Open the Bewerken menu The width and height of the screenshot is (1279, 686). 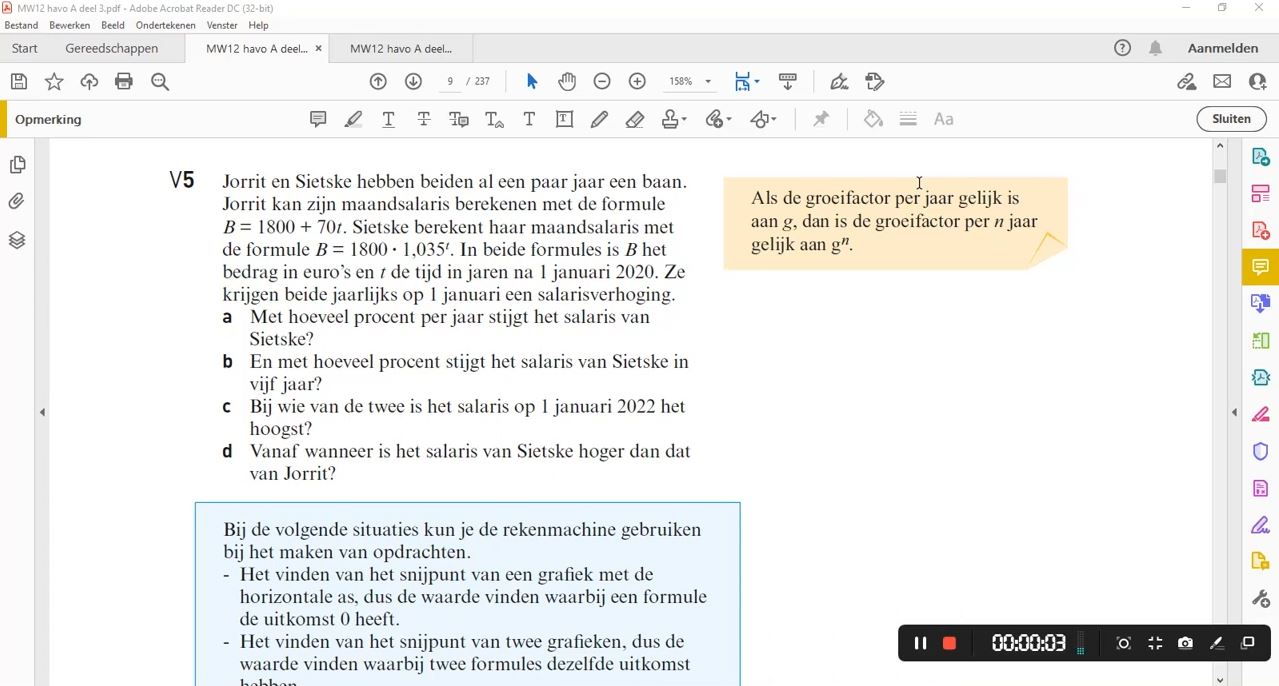click(x=69, y=25)
